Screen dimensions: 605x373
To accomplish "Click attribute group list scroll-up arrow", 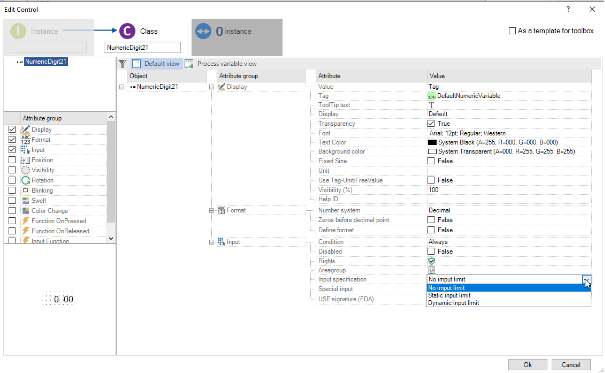I will tap(111, 117).
